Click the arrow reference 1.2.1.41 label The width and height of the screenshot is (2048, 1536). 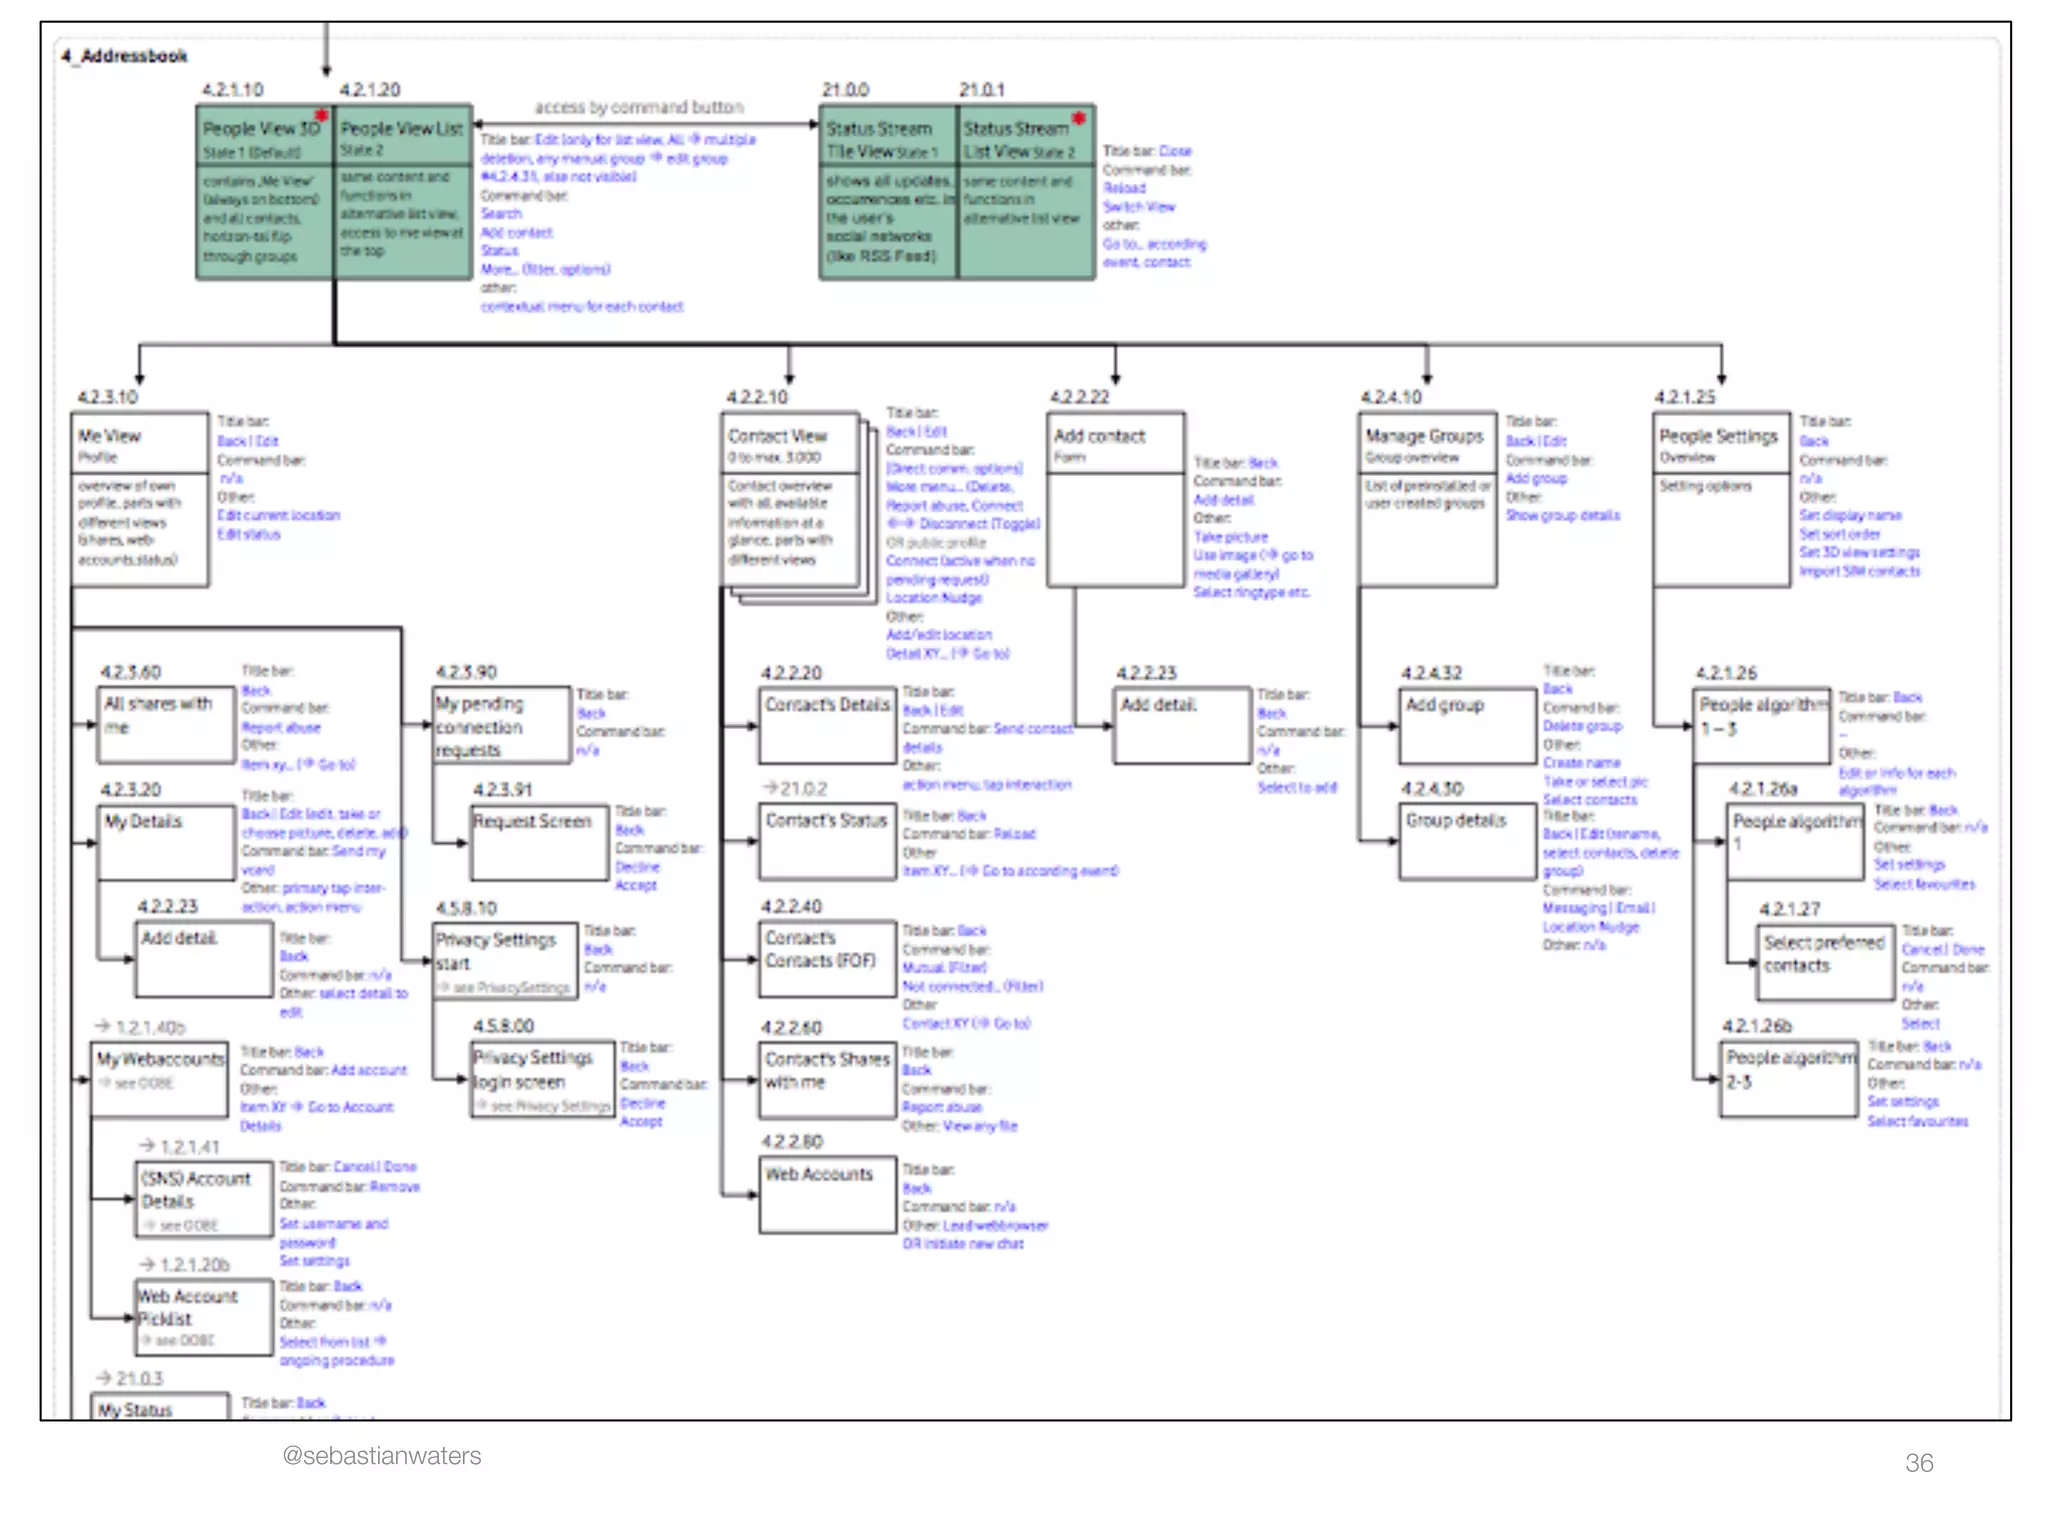179,1146
